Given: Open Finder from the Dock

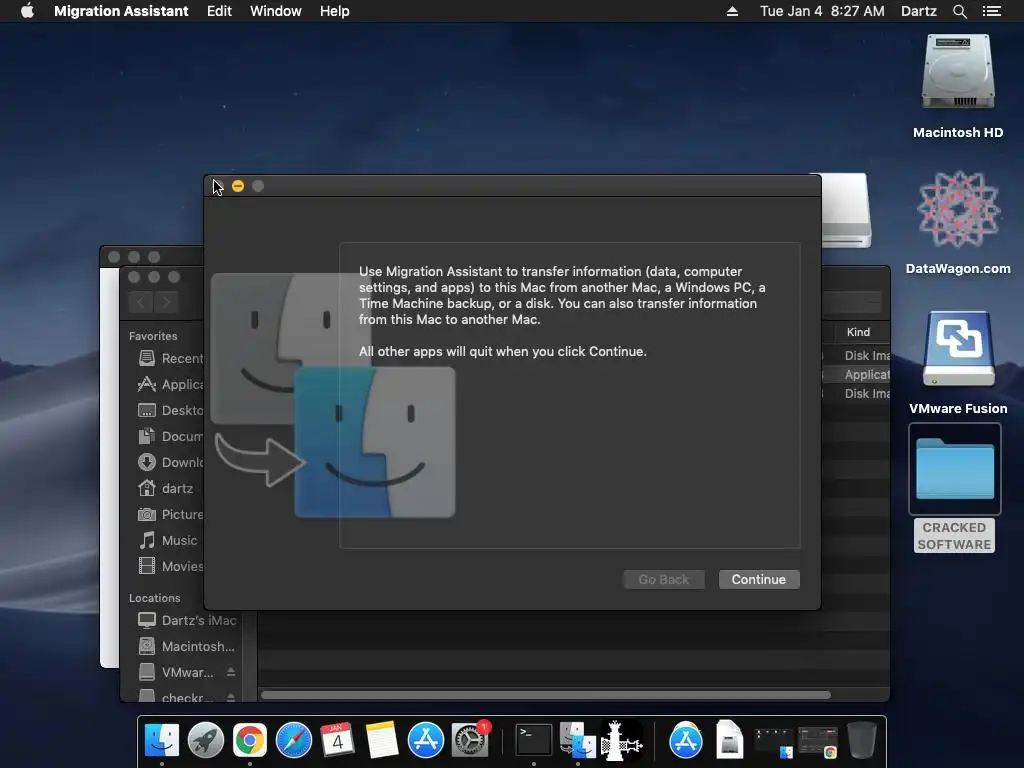Looking at the screenshot, I should 161,741.
